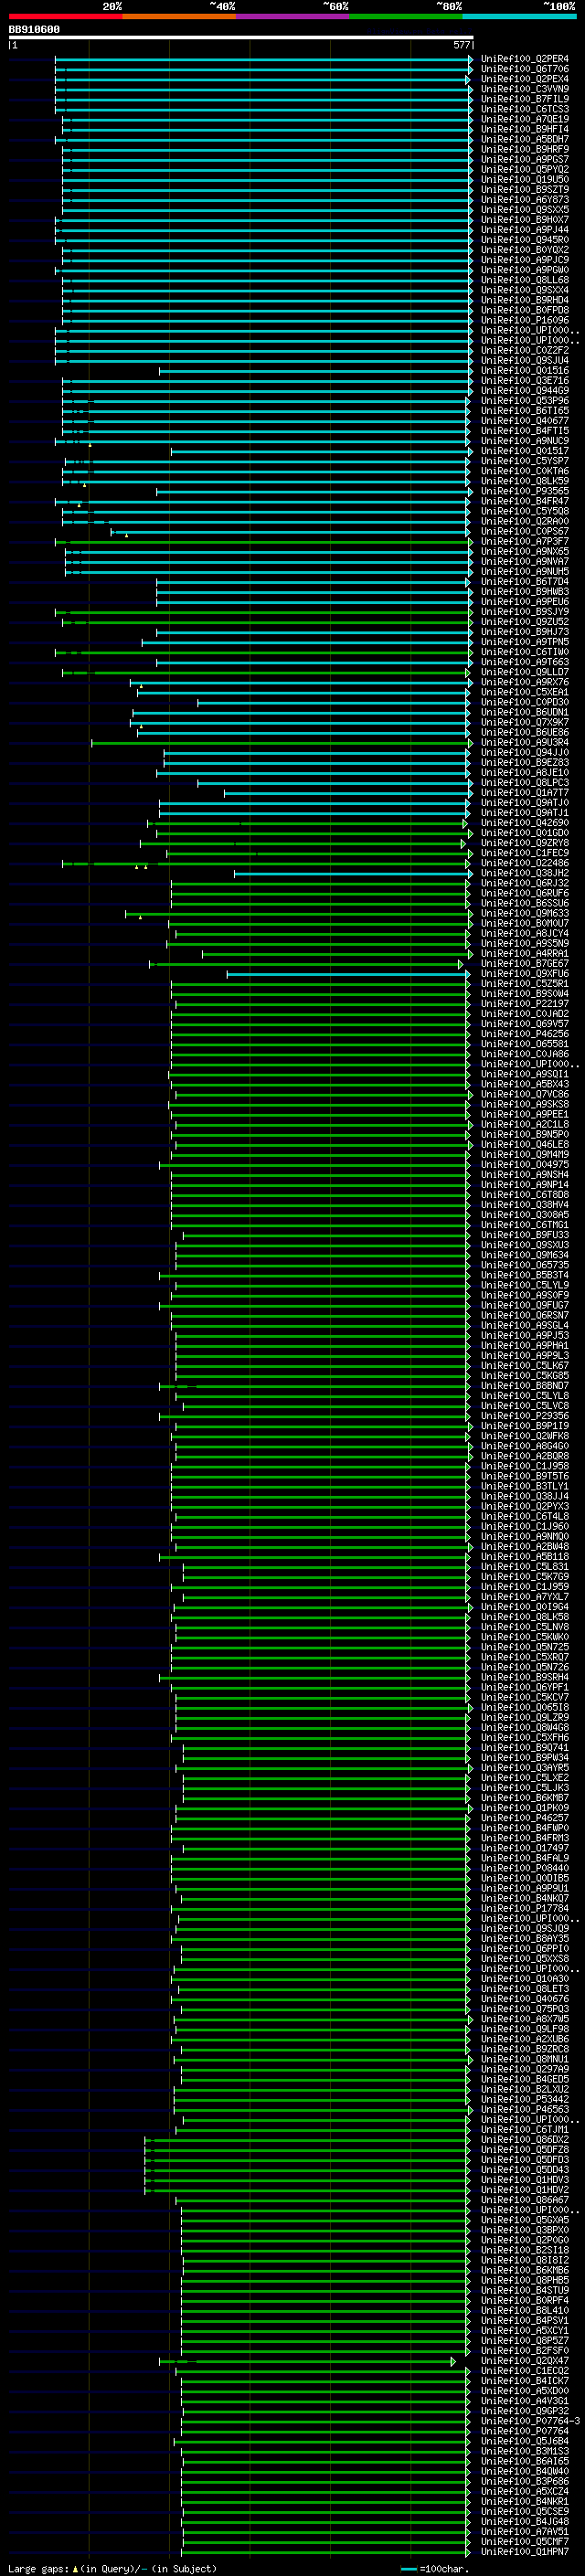
Task: Click label UniRef100_A9NUC9
Action: pyautogui.click(x=524, y=441)
